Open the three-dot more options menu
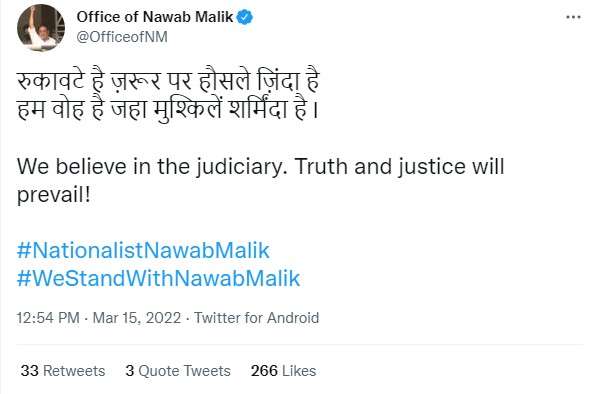Screen dimensions: 597x394 click(573, 17)
